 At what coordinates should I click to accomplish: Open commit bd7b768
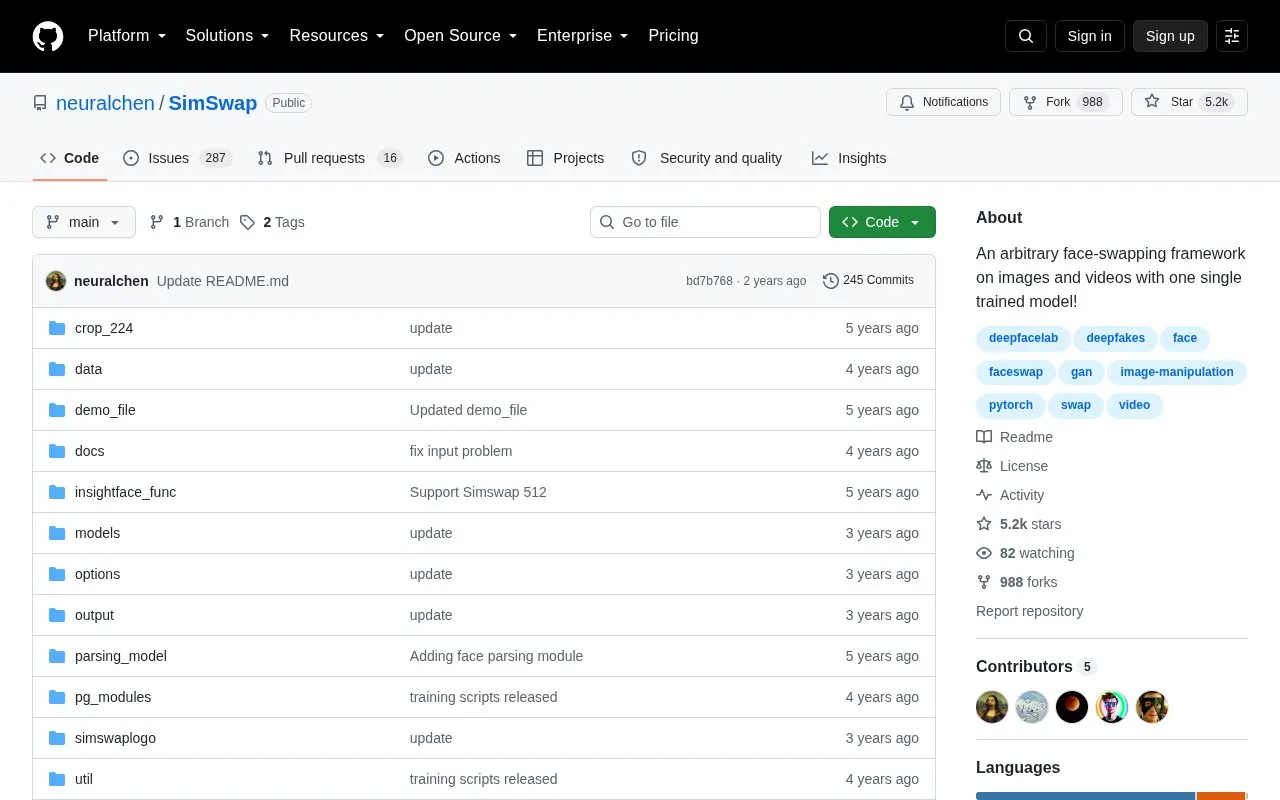point(709,281)
